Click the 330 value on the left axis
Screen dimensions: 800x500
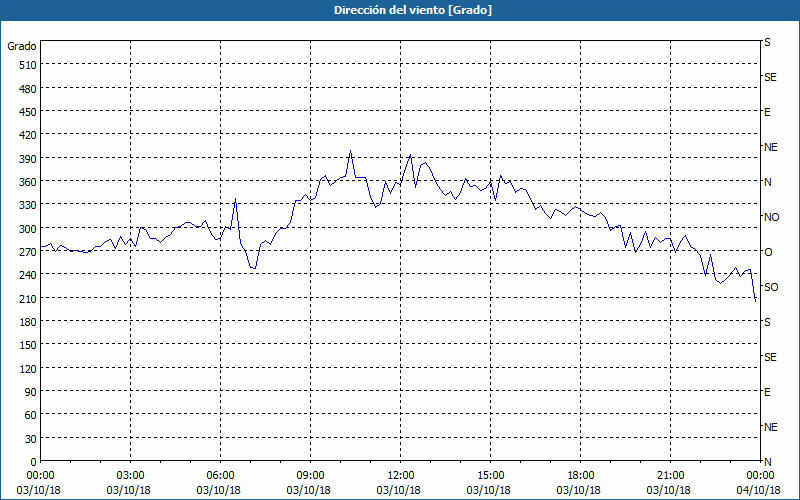click(28, 205)
